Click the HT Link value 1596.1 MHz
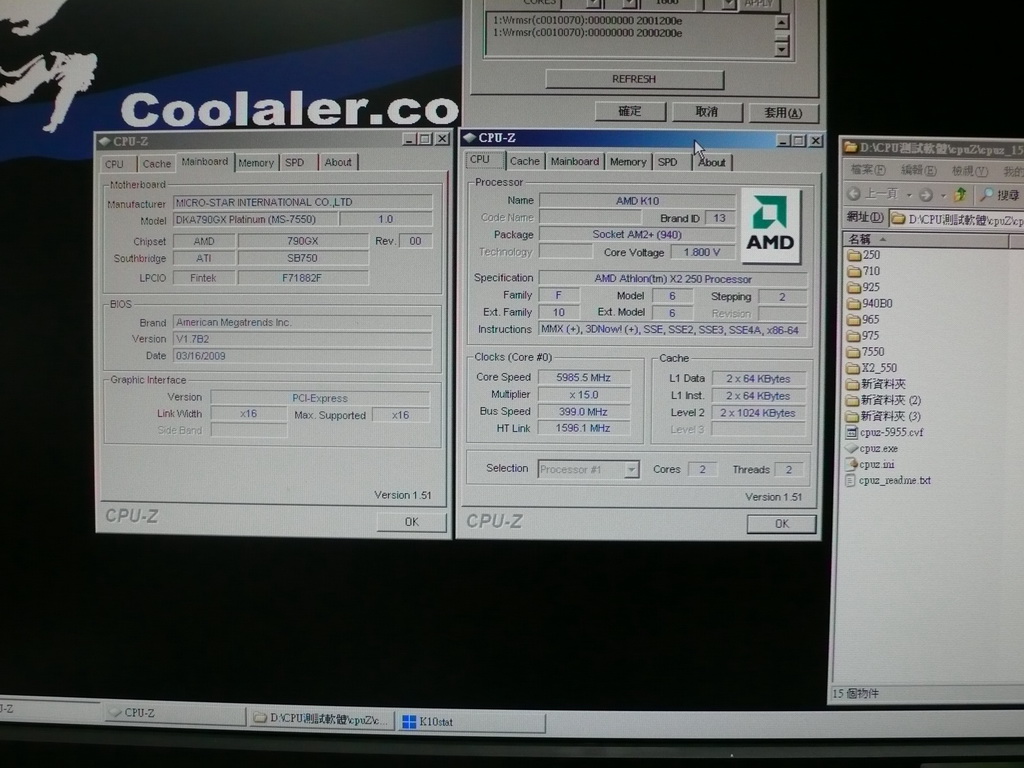 [x=583, y=428]
